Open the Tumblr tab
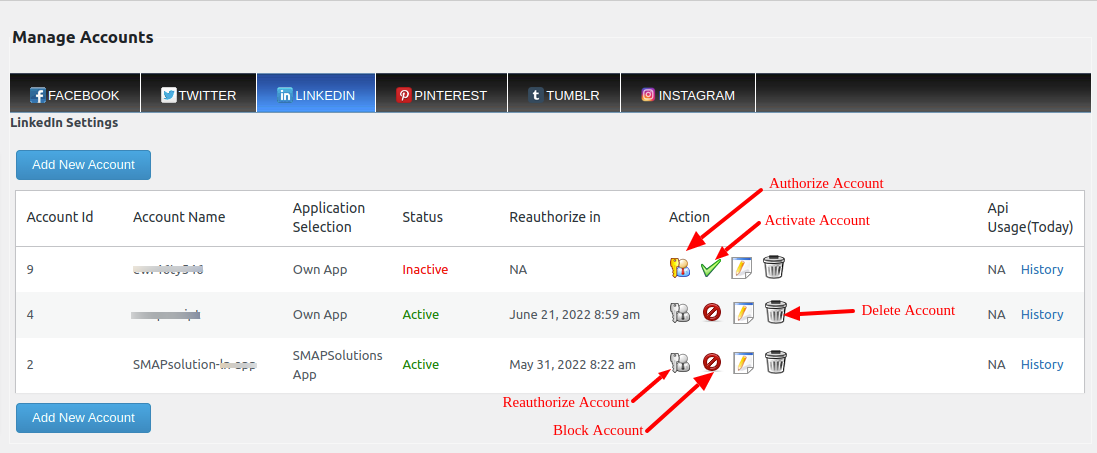The image size is (1097, 453). point(564,92)
